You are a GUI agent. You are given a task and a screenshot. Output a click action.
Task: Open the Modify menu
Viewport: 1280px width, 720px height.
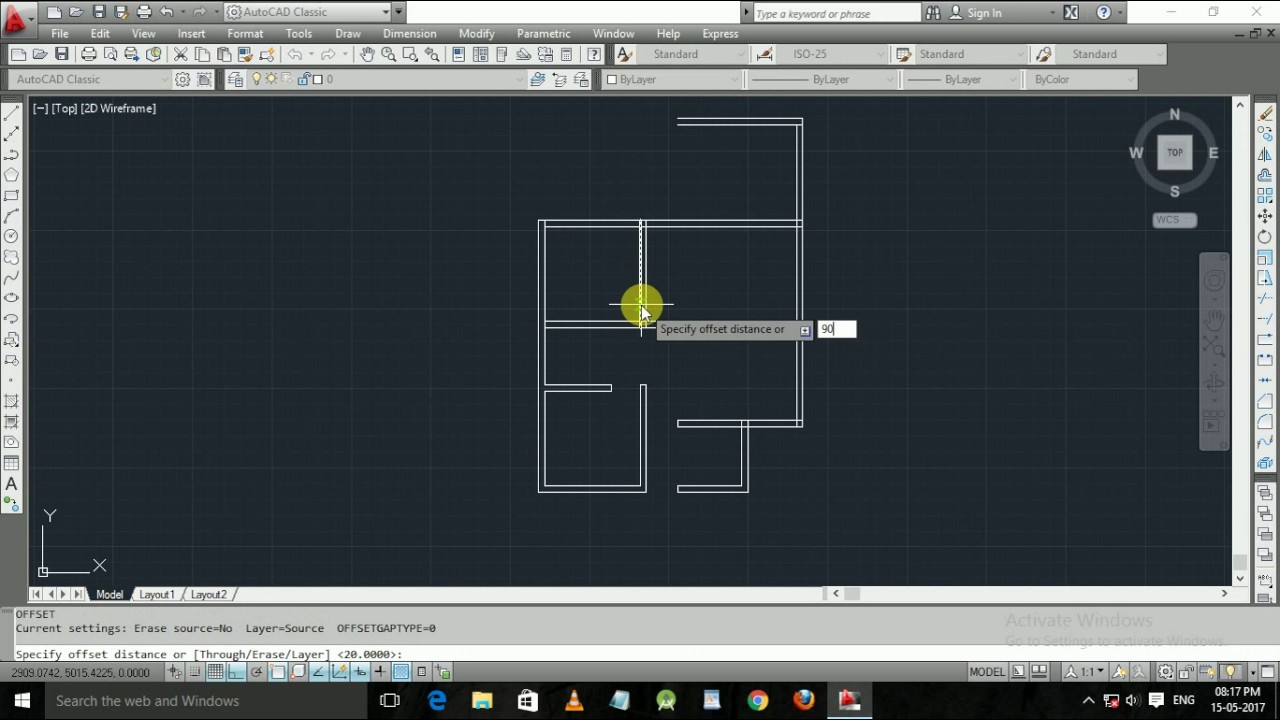click(476, 33)
